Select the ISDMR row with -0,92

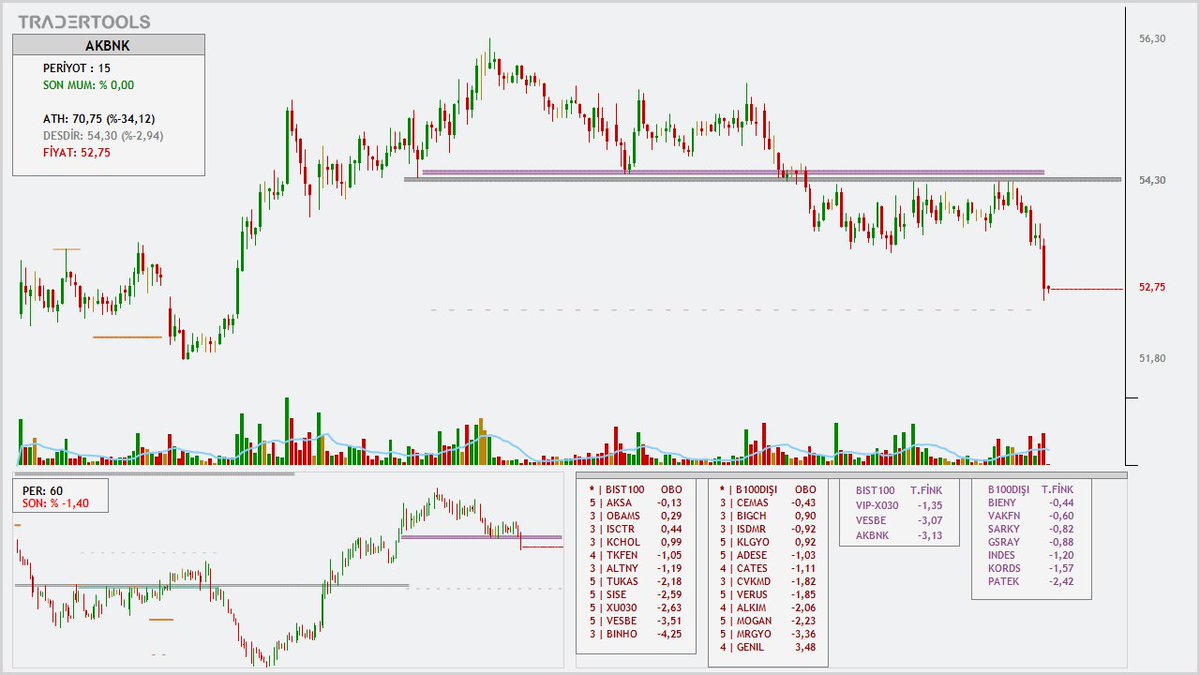click(768, 528)
